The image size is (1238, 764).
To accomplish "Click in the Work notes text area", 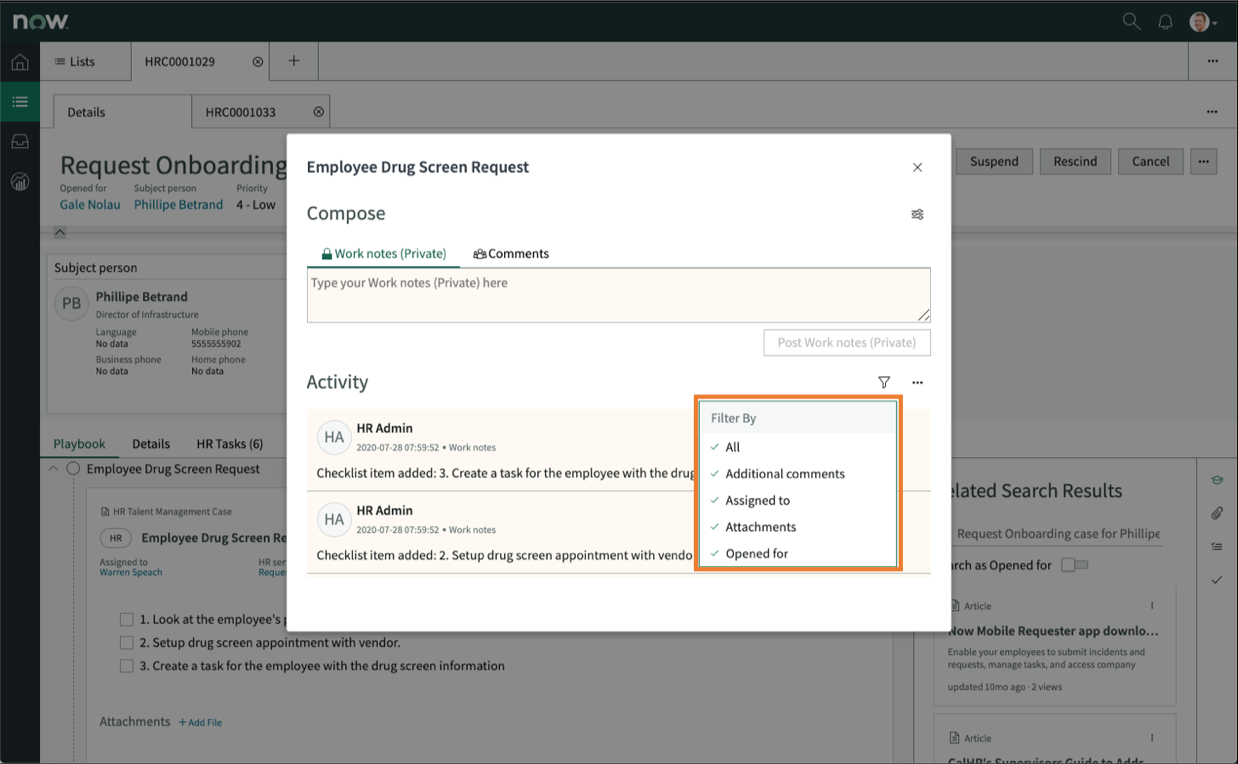I will coord(618,295).
